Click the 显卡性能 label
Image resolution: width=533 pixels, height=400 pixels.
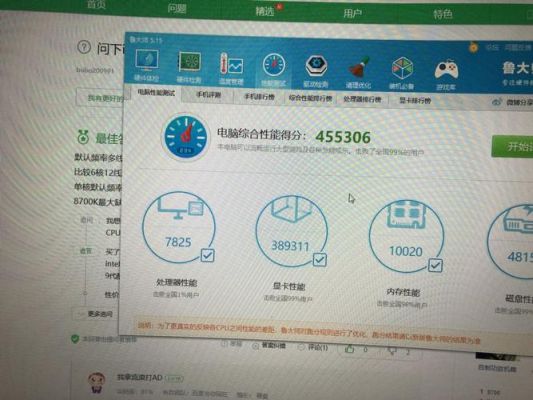(289, 286)
